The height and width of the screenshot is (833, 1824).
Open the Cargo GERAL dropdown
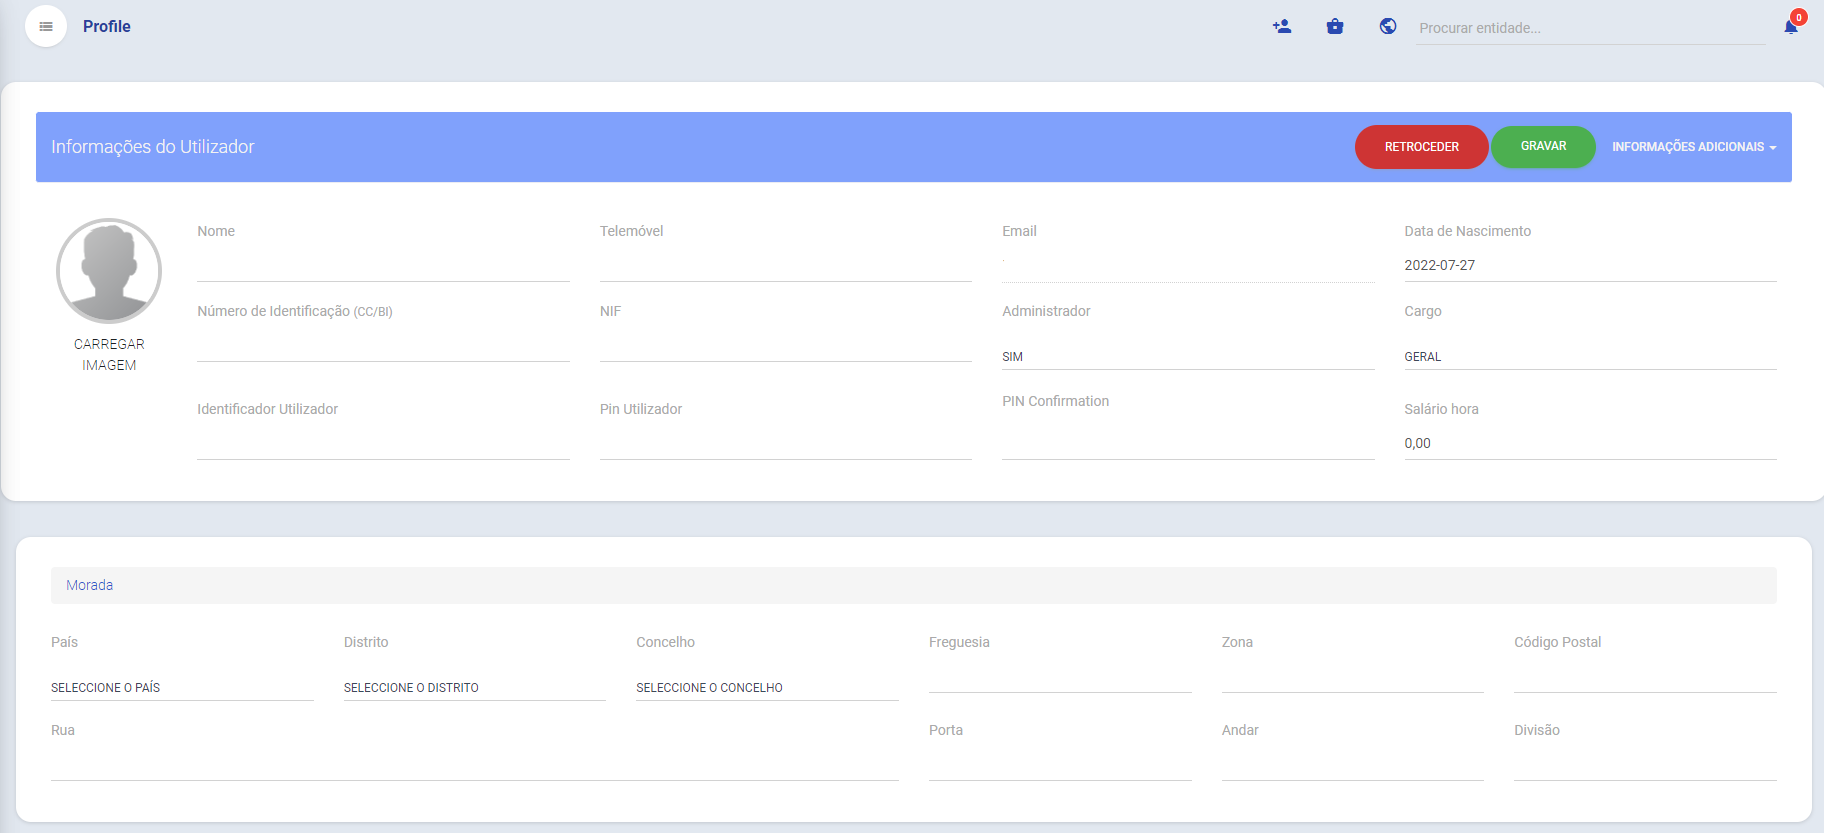click(1589, 357)
